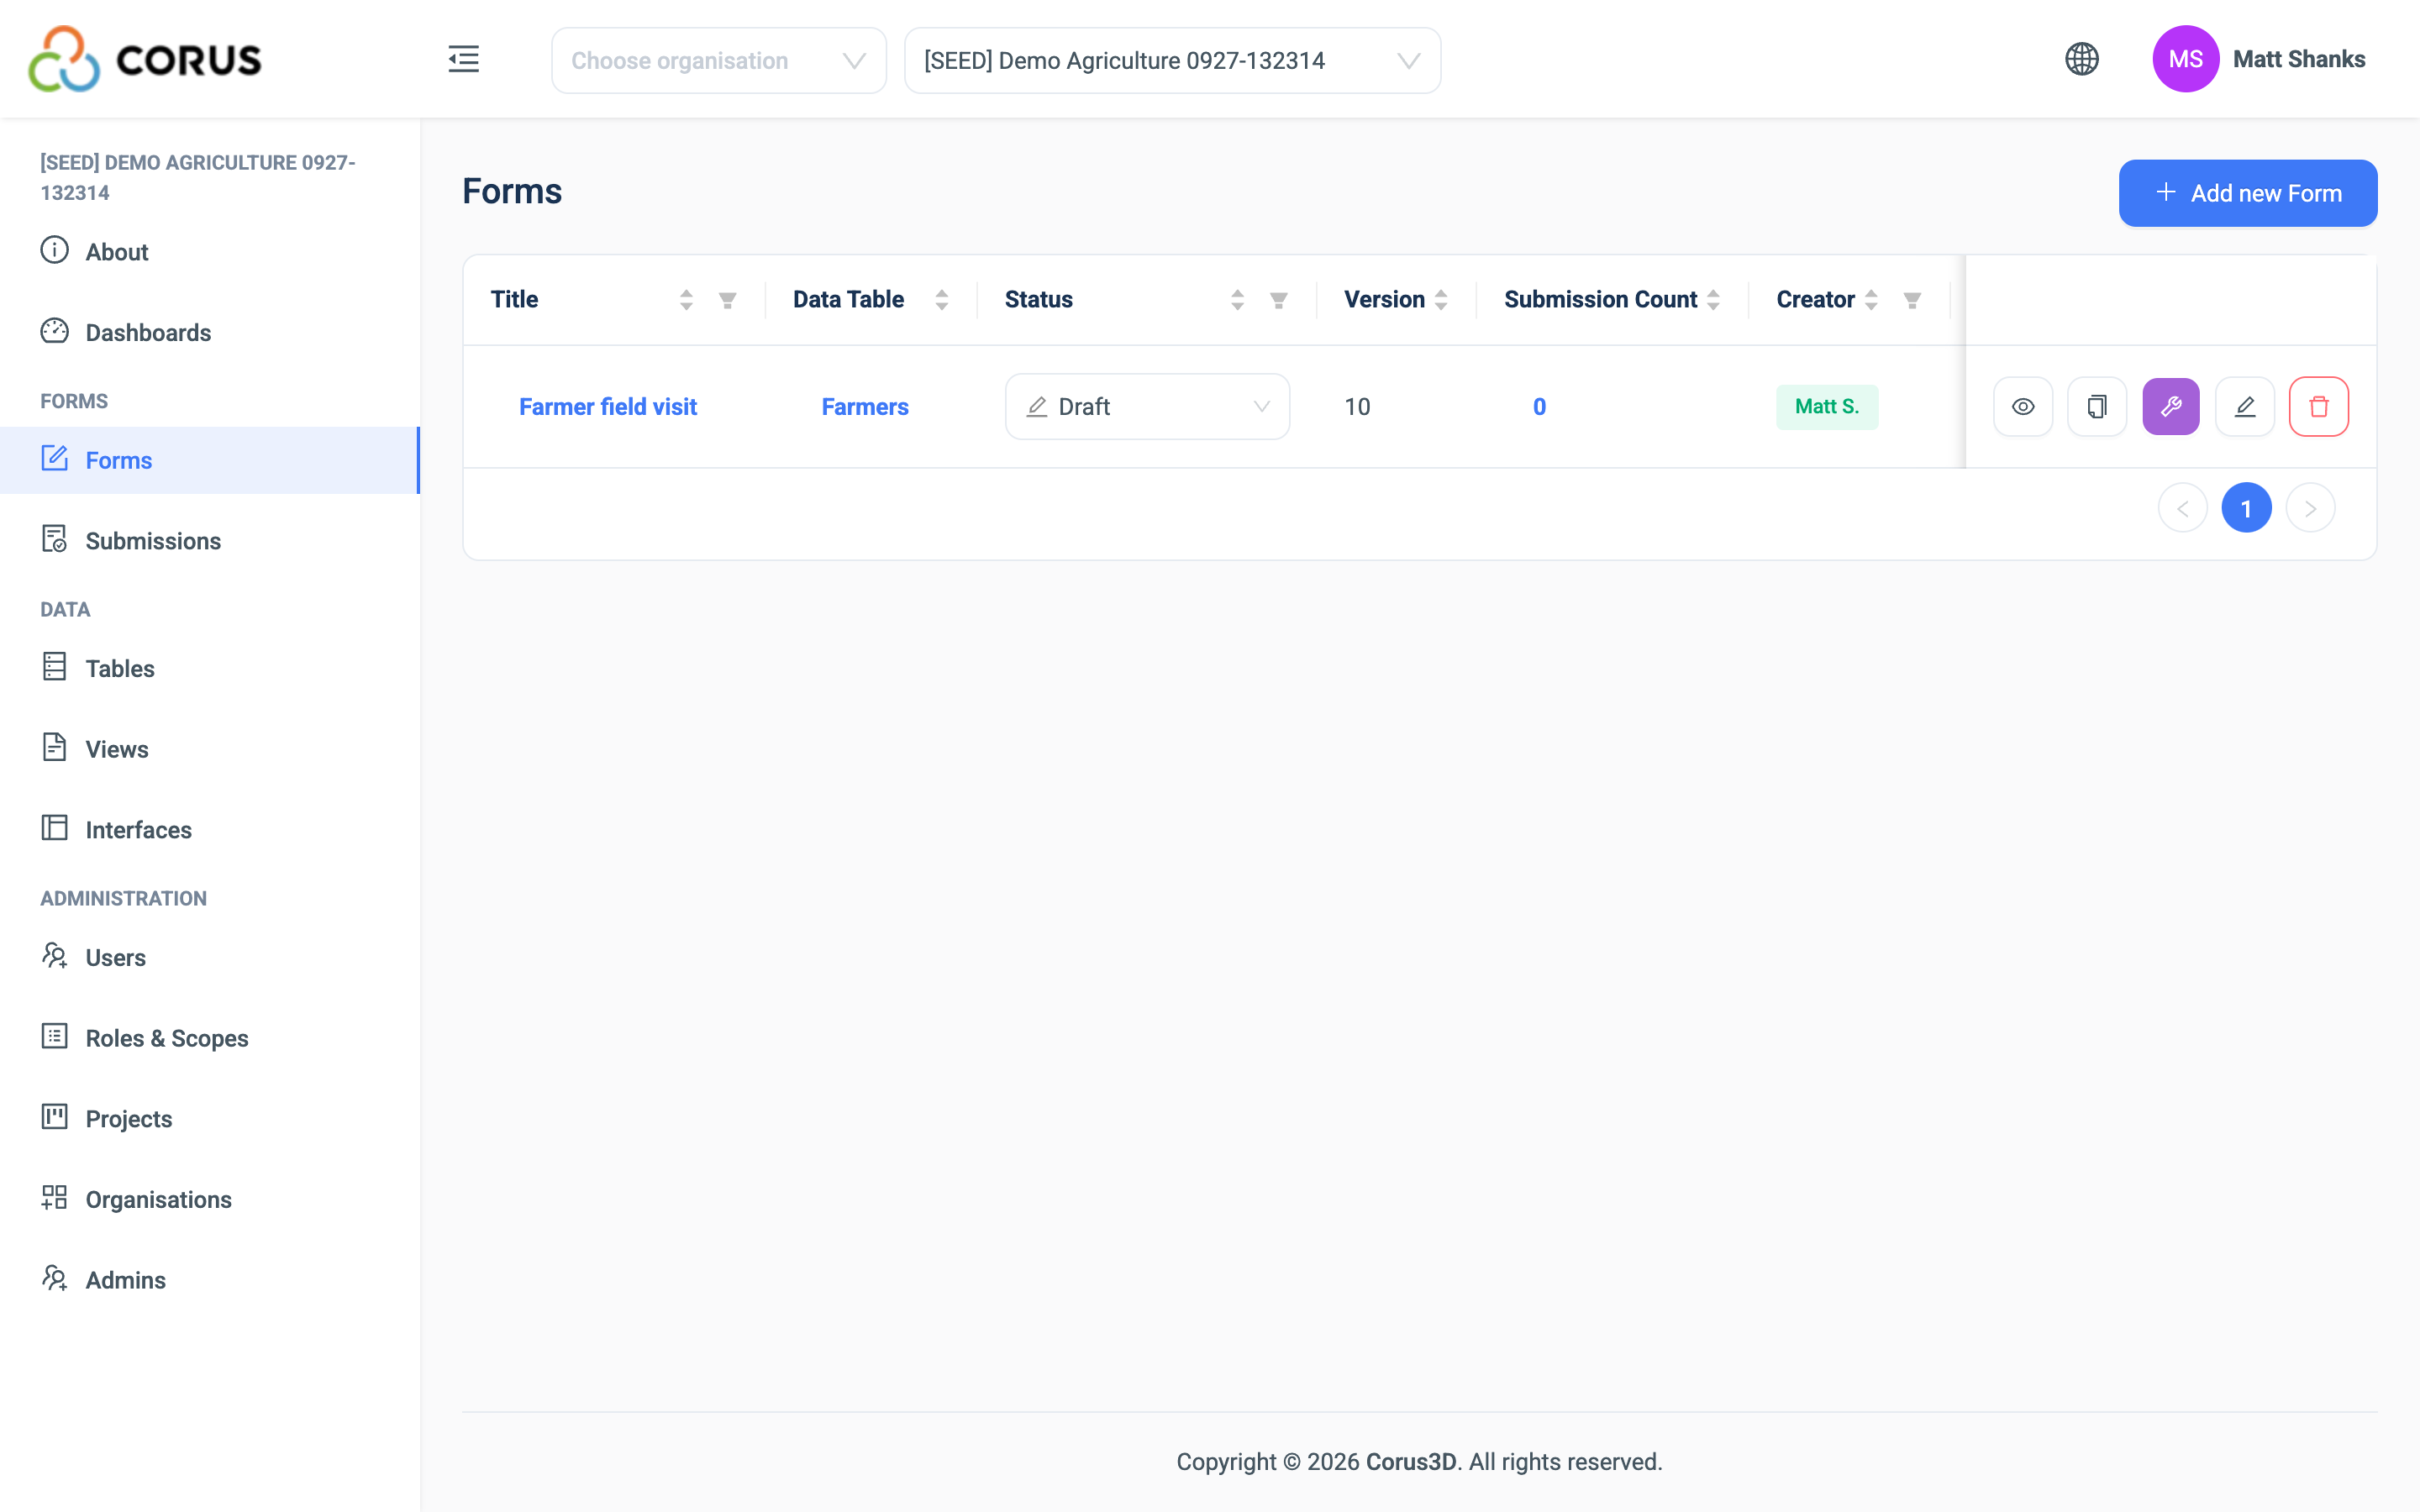Screen dimensions: 2420x1512
Task: Open Projects in the sidebar
Action: click(x=210, y=1119)
